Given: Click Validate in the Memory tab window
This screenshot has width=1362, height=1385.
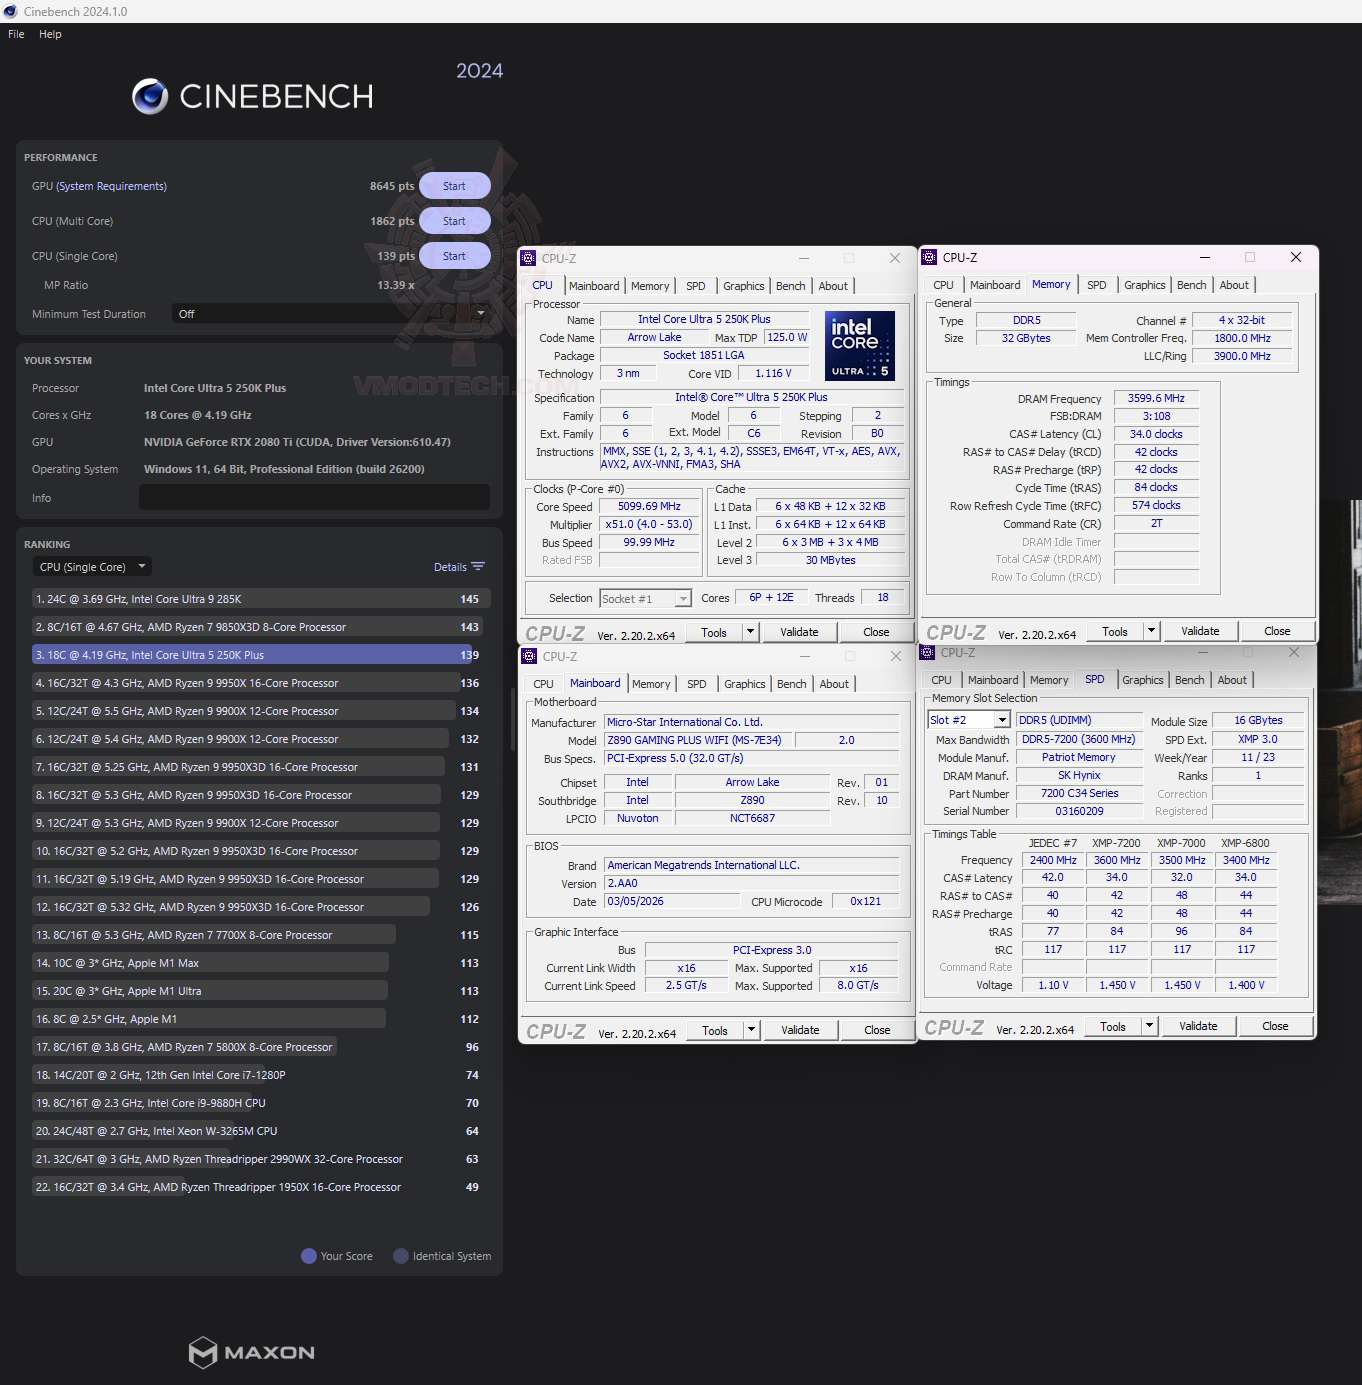Looking at the screenshot, I should pyautogui.click(x=1200, y=631).
